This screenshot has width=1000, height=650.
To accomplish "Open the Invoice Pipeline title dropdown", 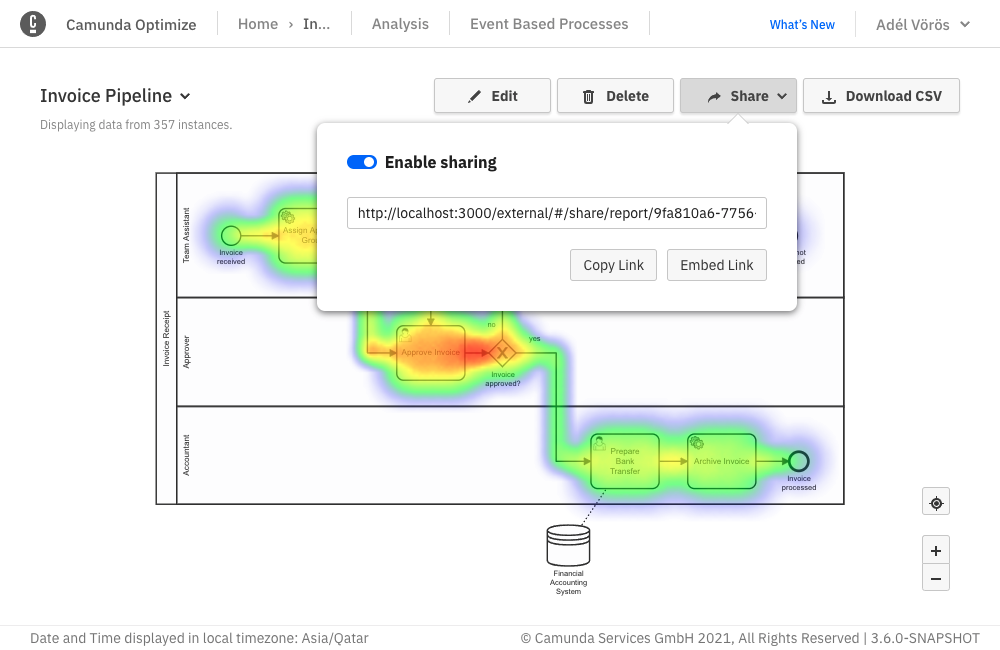I will [x=184, y=96].
